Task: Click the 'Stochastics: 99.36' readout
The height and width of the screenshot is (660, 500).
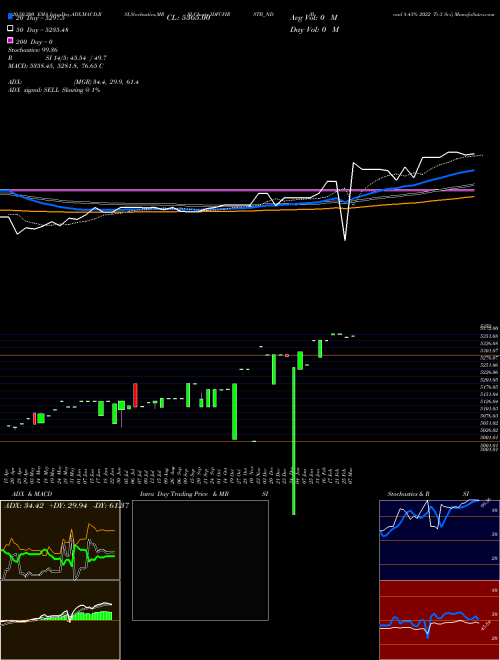Action: [33, 50]
